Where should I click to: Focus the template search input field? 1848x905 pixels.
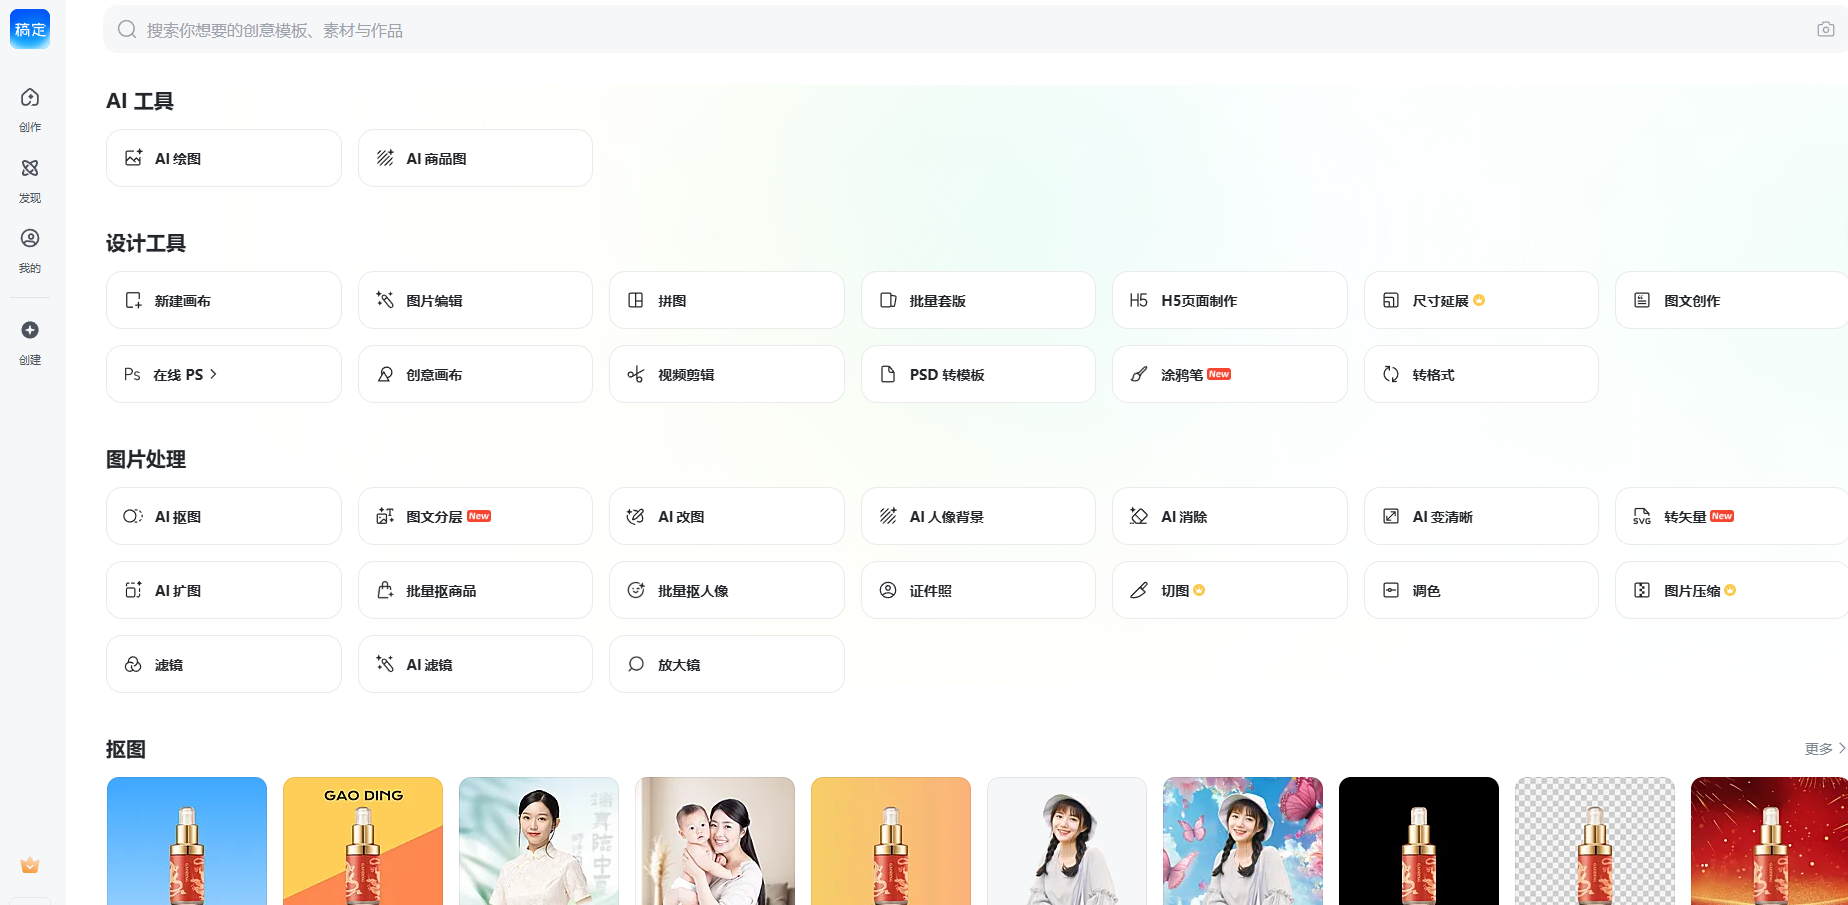coord(975,30)
